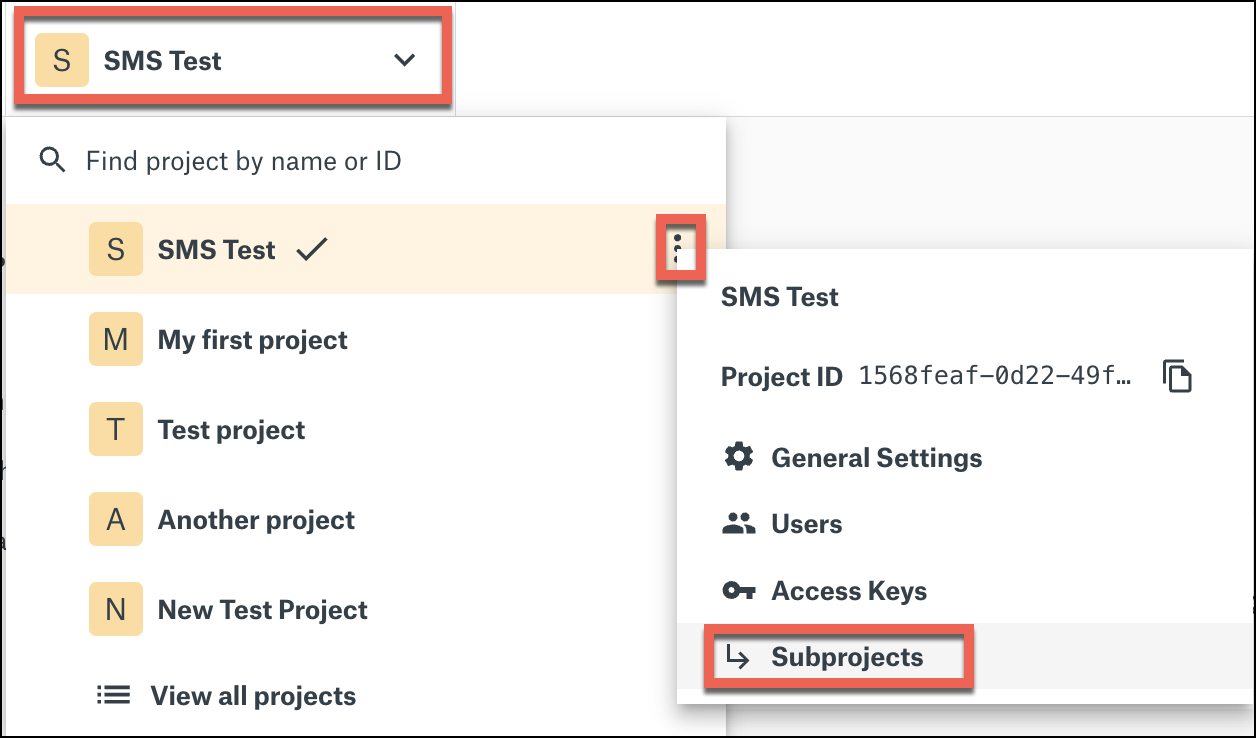This screenshot has height=738, width=1256.
Task: Click the key icon for Access Keys
Action: [x=740, y=591]
